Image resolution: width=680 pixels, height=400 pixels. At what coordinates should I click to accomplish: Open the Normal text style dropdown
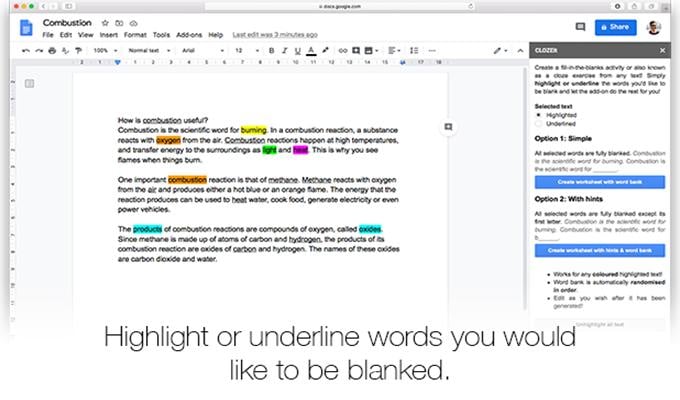149,51
